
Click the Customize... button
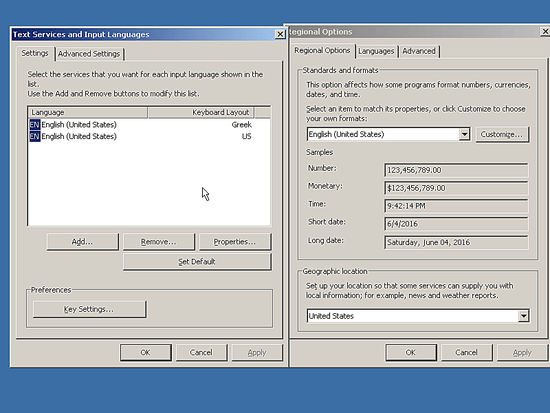tap(502, 134)
